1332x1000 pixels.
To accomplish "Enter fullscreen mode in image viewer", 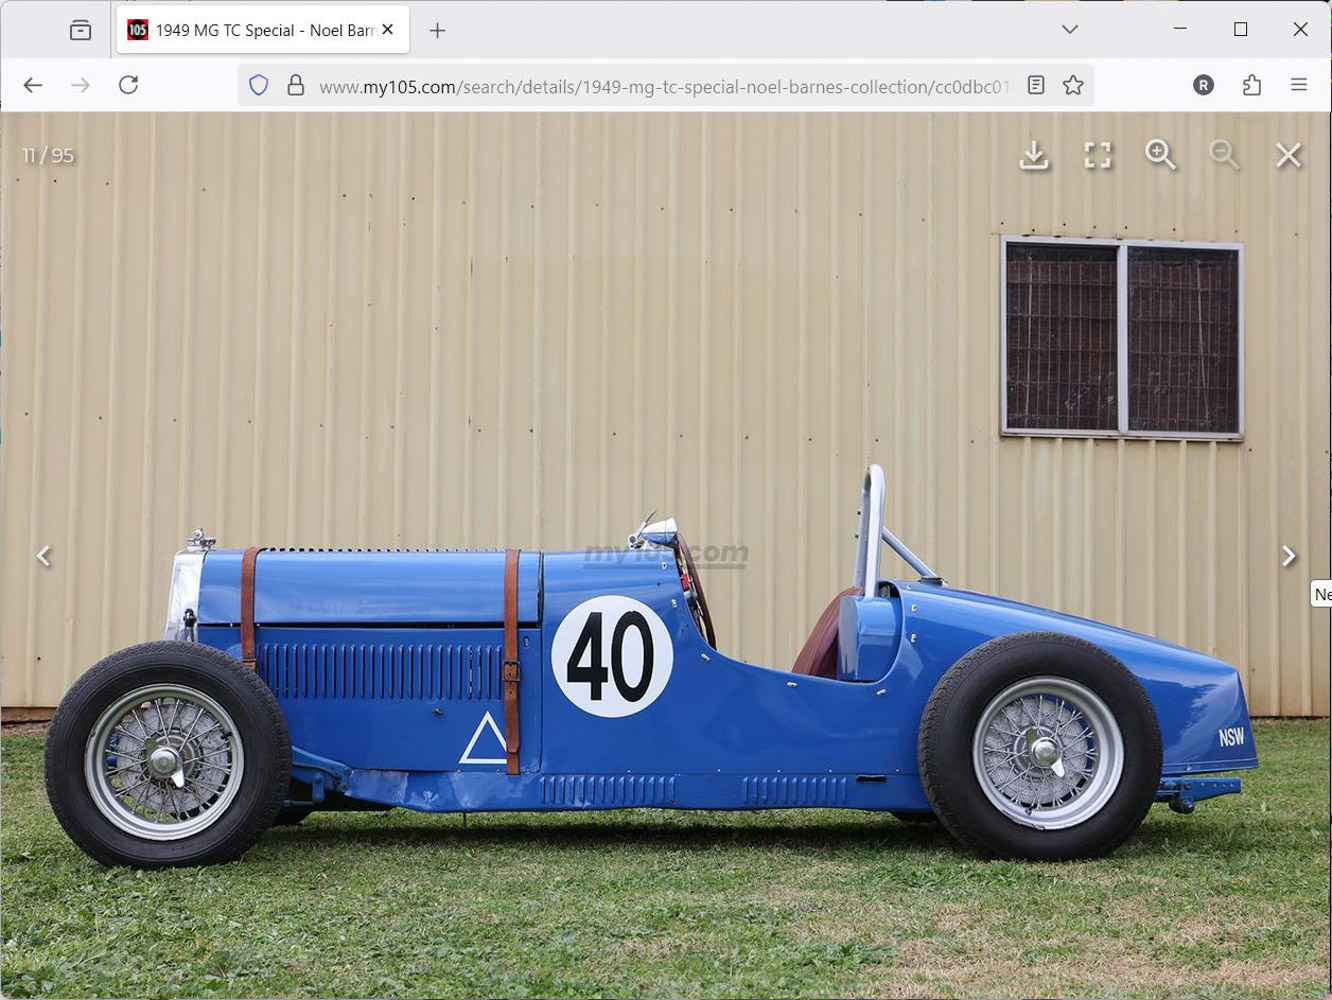I will pos(1098,155).
